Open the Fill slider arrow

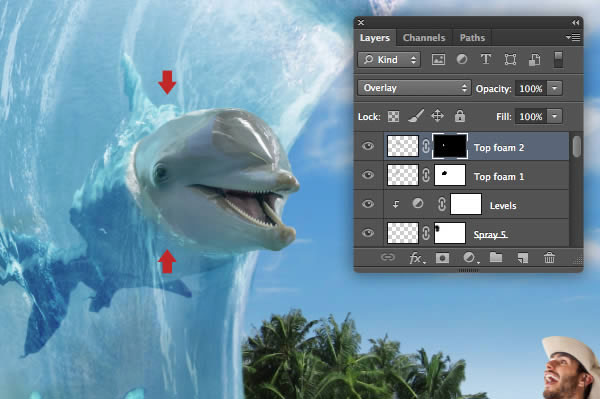click(554, 116)
